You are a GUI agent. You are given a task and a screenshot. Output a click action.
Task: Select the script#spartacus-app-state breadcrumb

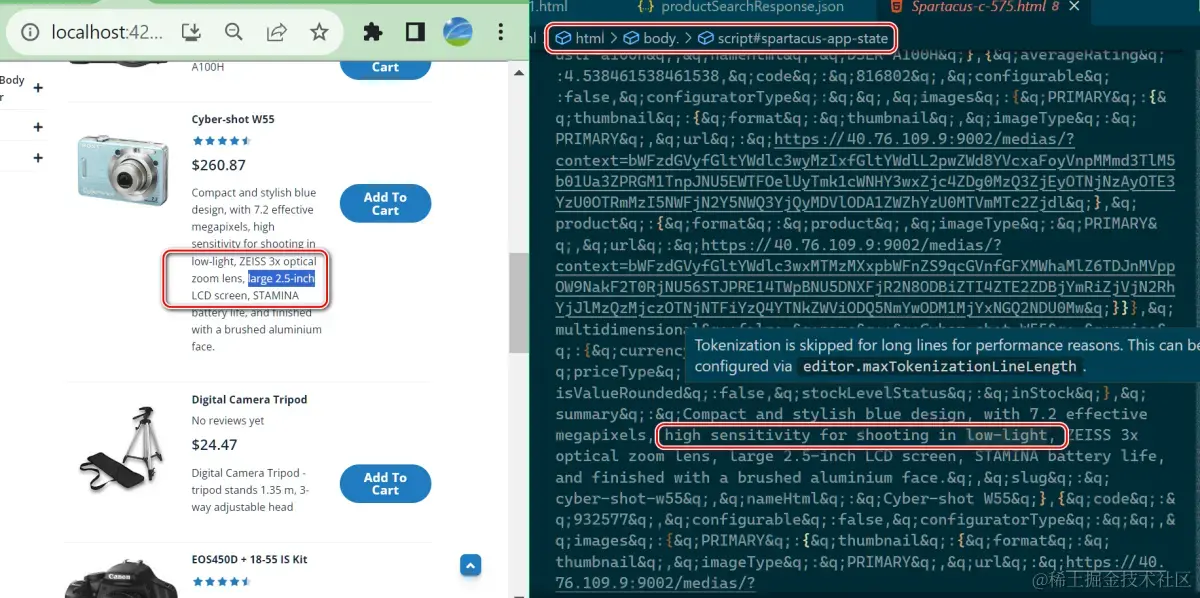tap(793, 38)
